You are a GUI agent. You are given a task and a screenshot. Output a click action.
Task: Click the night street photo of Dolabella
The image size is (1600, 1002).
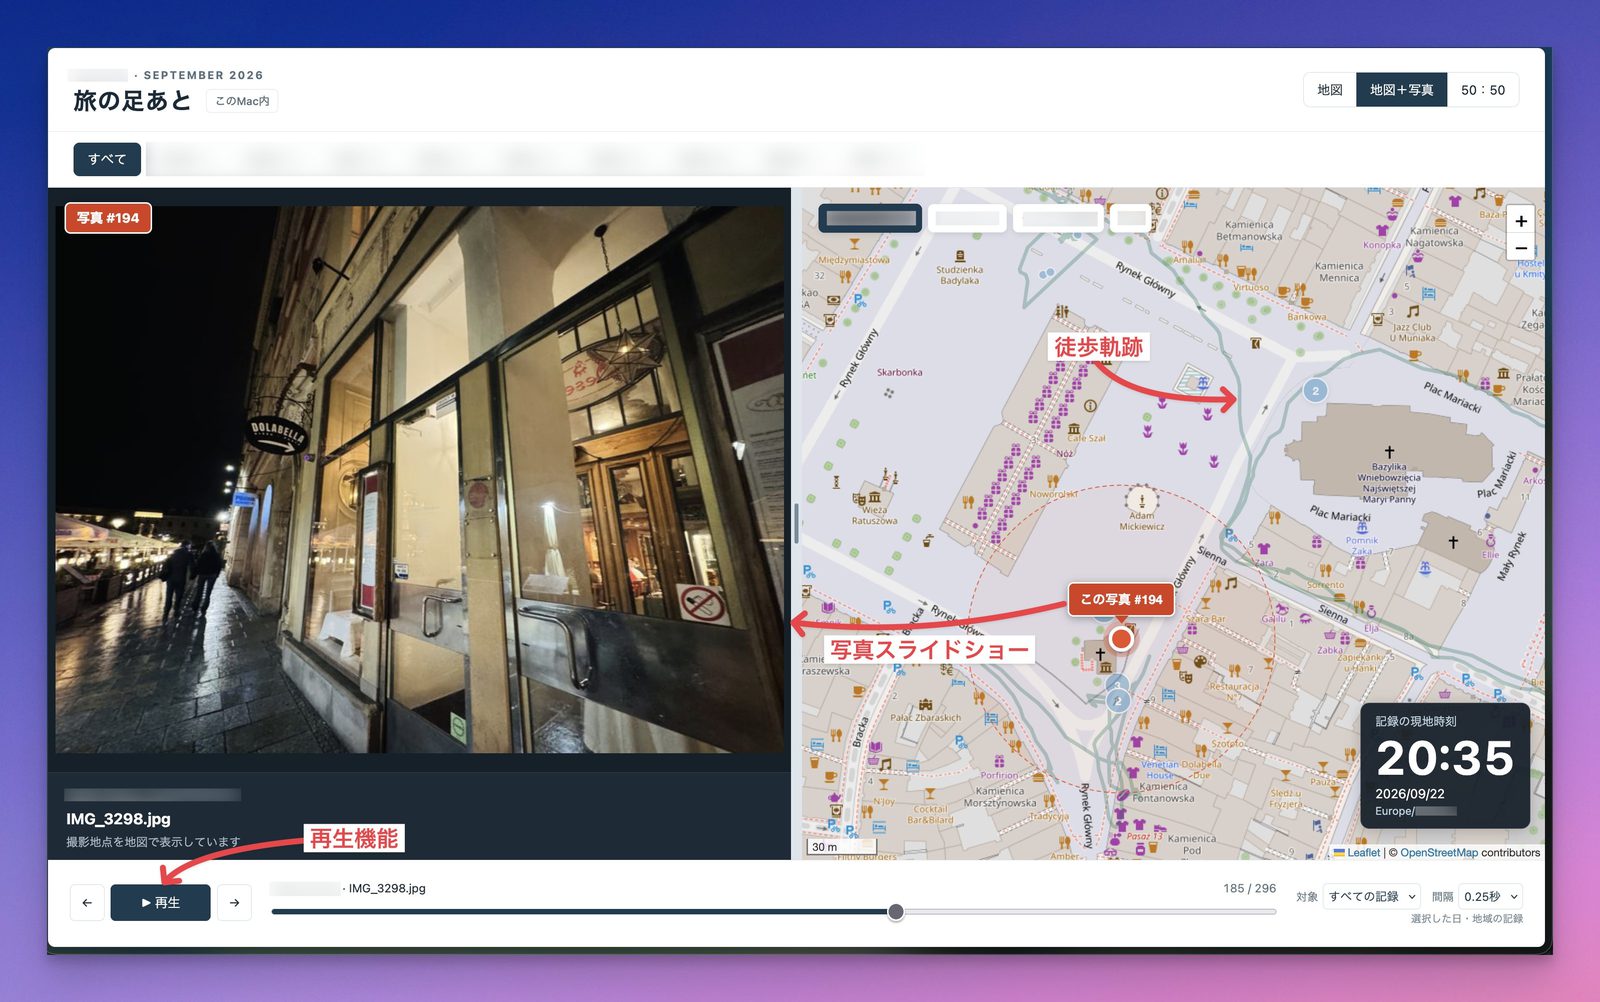420,480
